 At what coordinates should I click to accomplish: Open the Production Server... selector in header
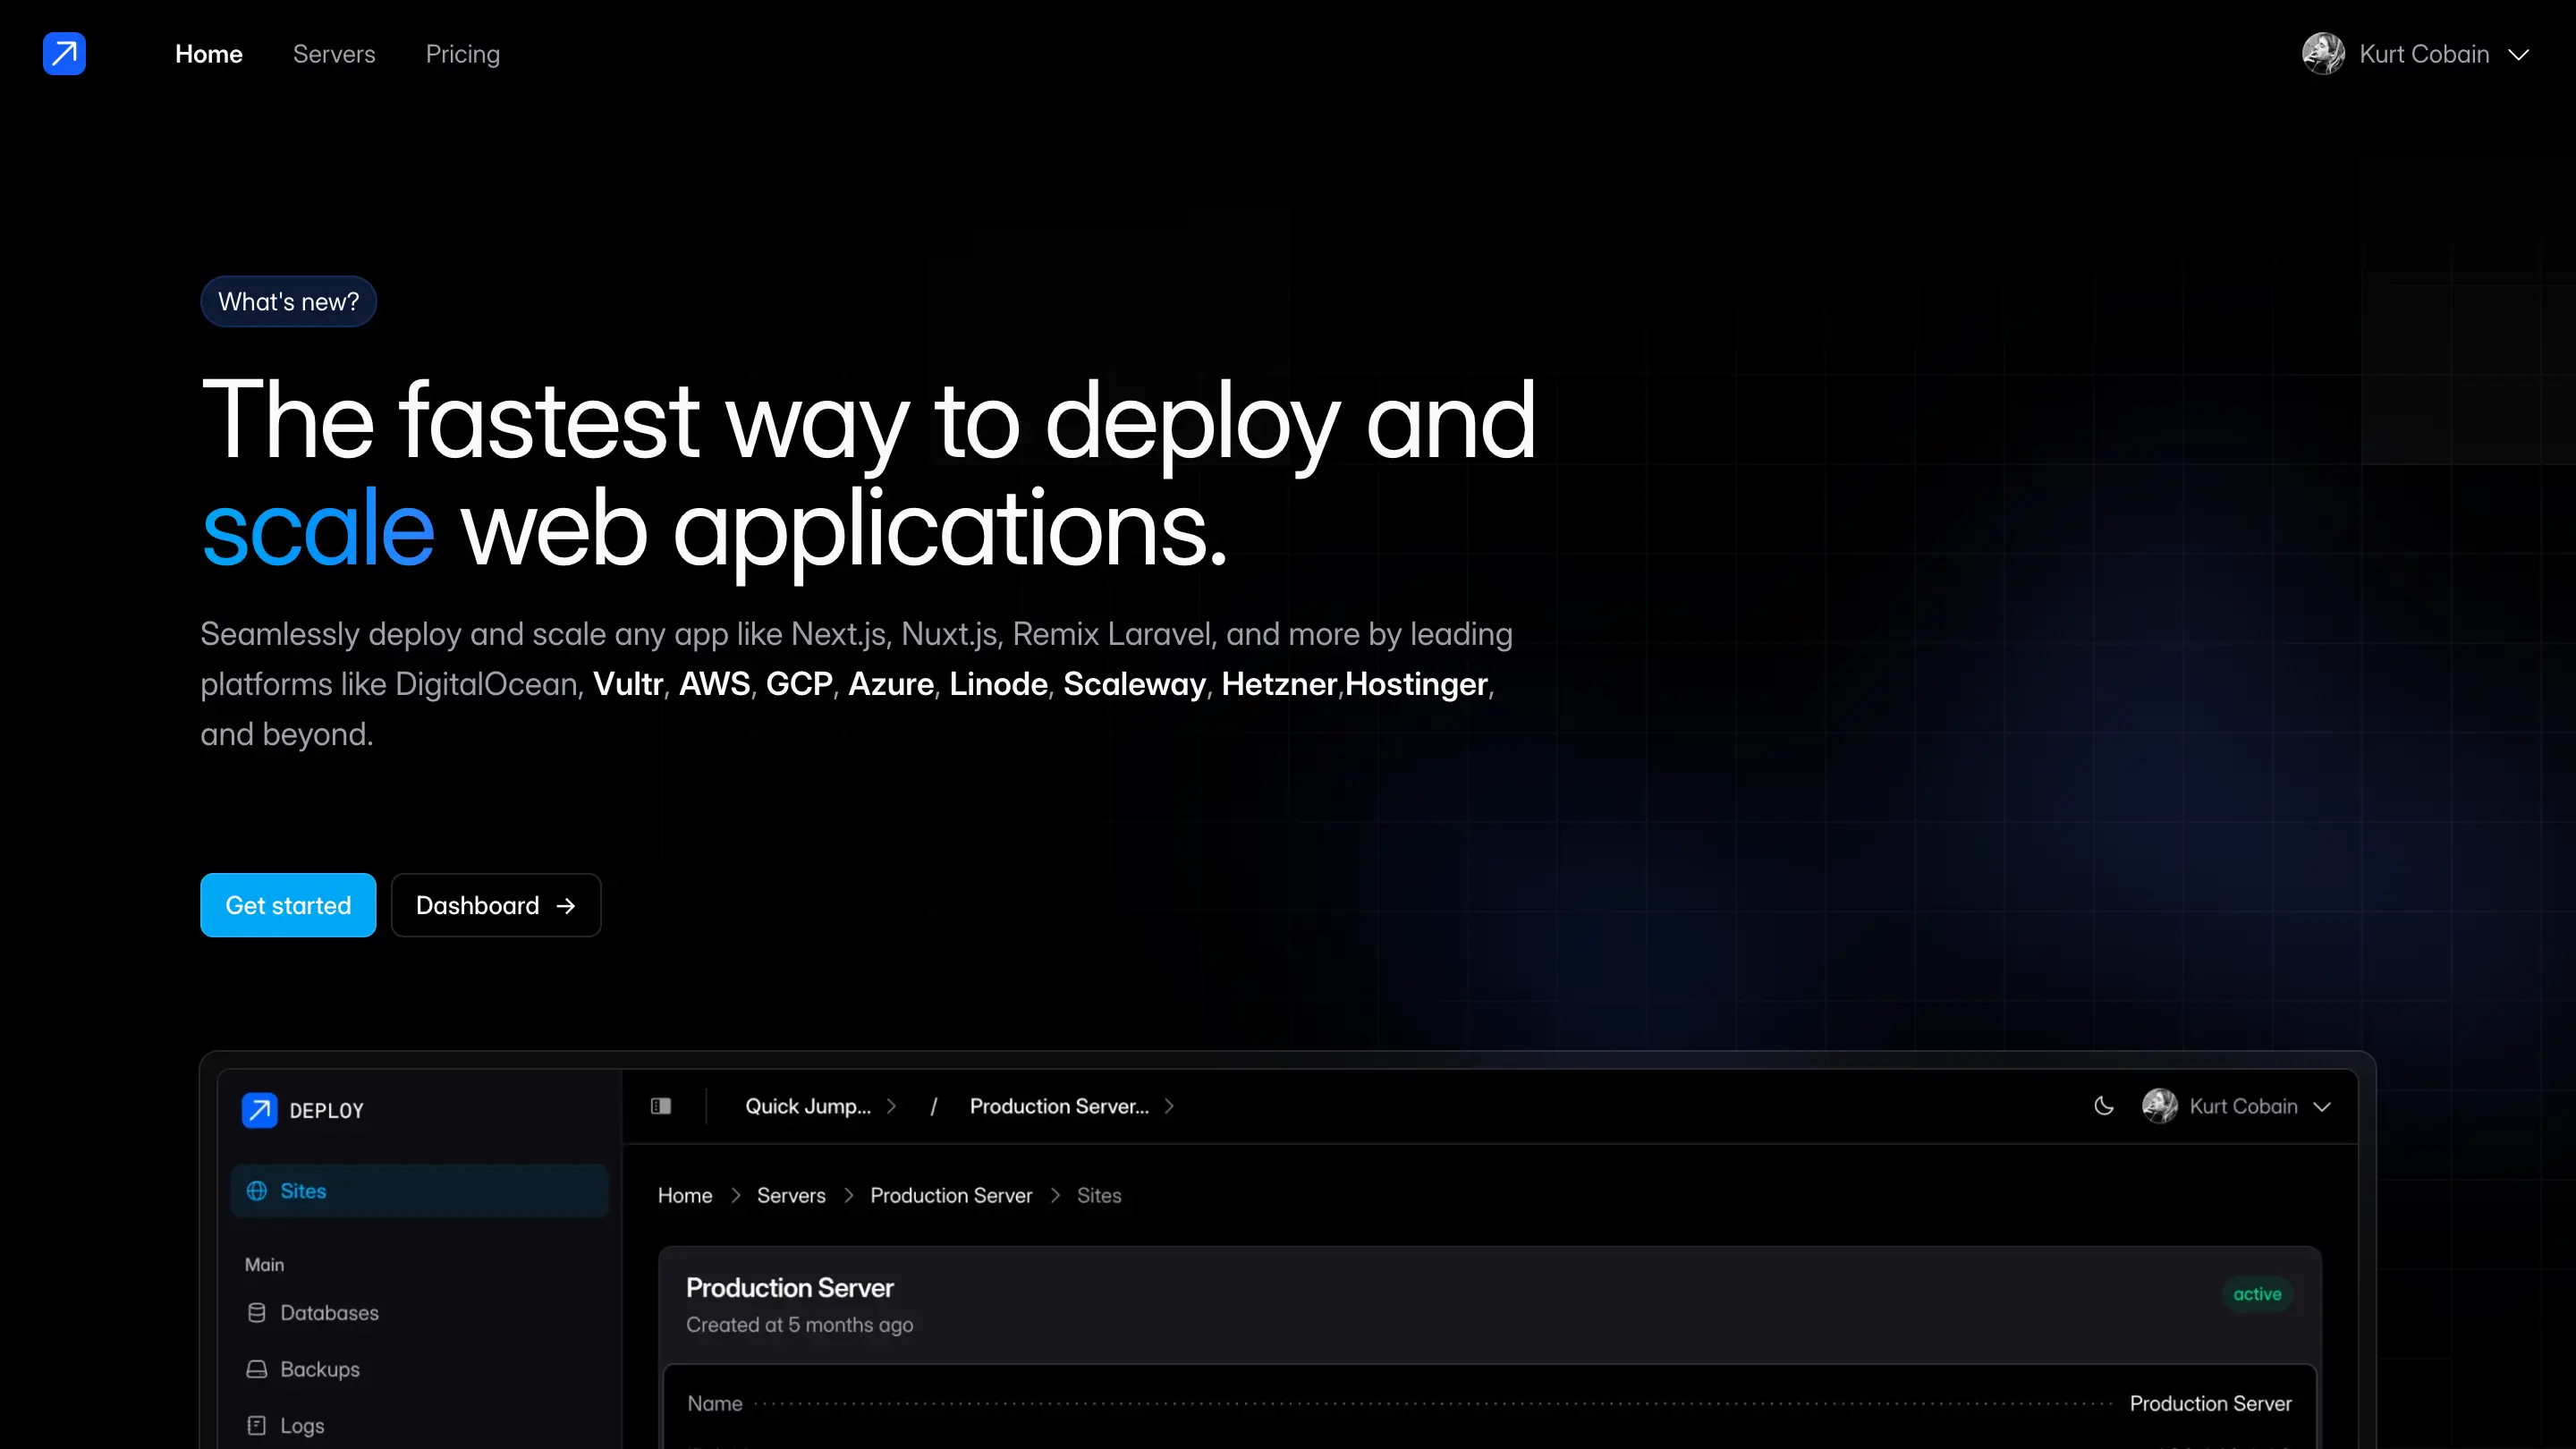1072,1107
